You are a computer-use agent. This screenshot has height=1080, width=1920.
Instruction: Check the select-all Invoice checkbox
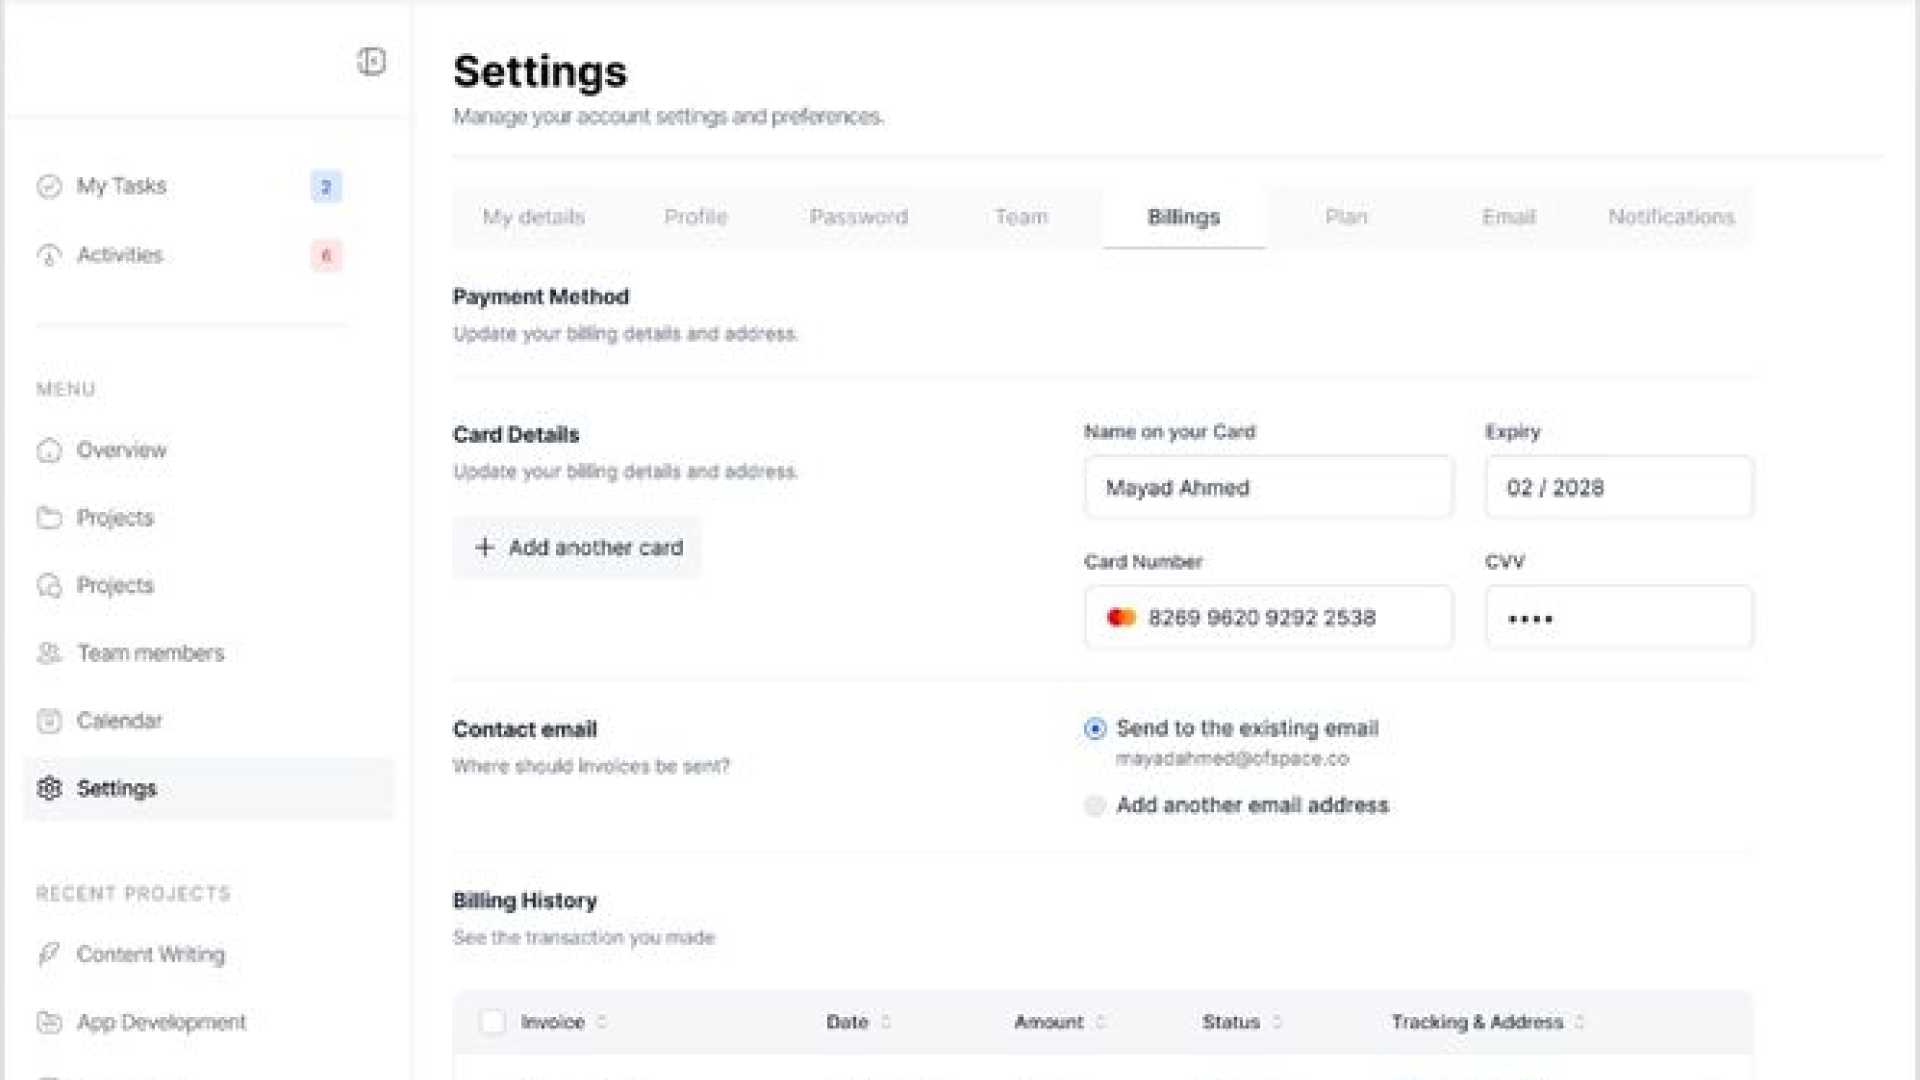click(x=492, y=1022)
